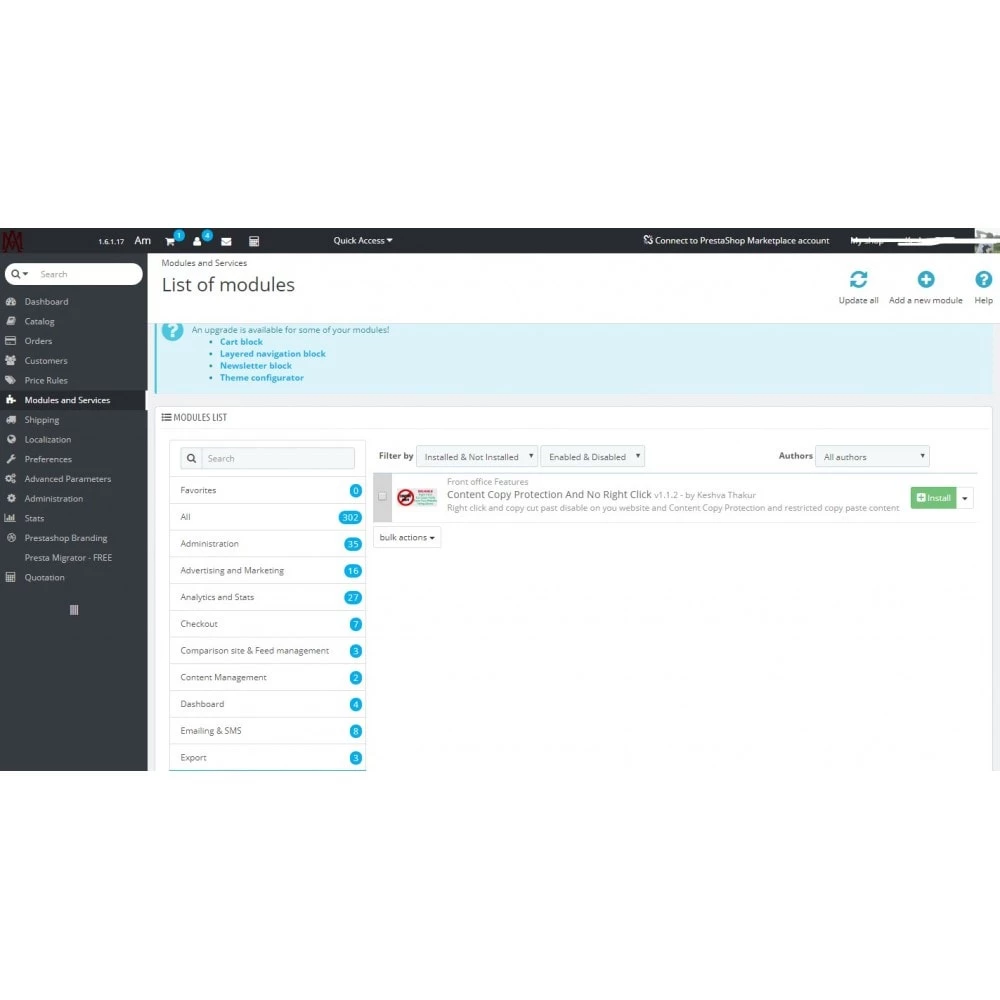Click the Front office Features label
The image size is (1000, 1000).
[487, 482]
